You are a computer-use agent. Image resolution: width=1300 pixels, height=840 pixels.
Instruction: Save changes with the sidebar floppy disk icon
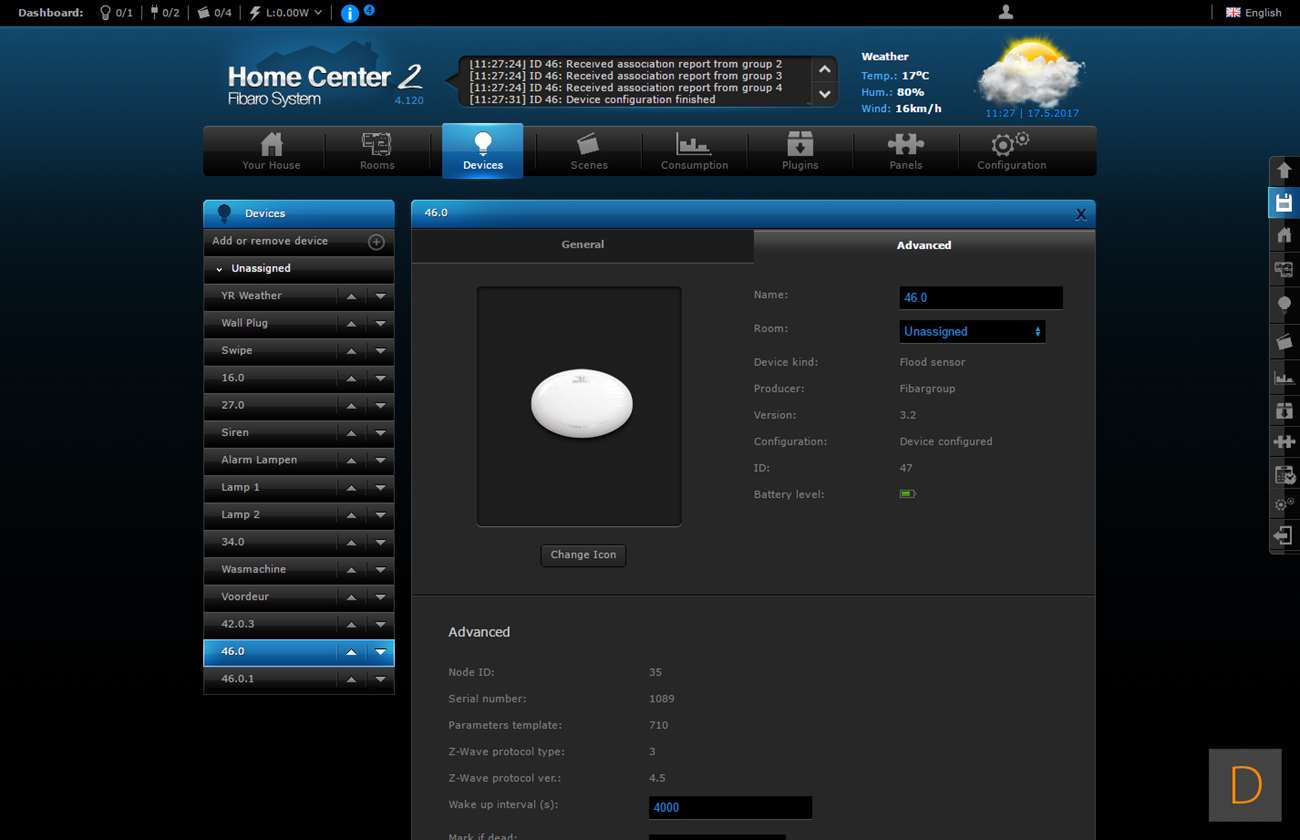coord(1284,202)
